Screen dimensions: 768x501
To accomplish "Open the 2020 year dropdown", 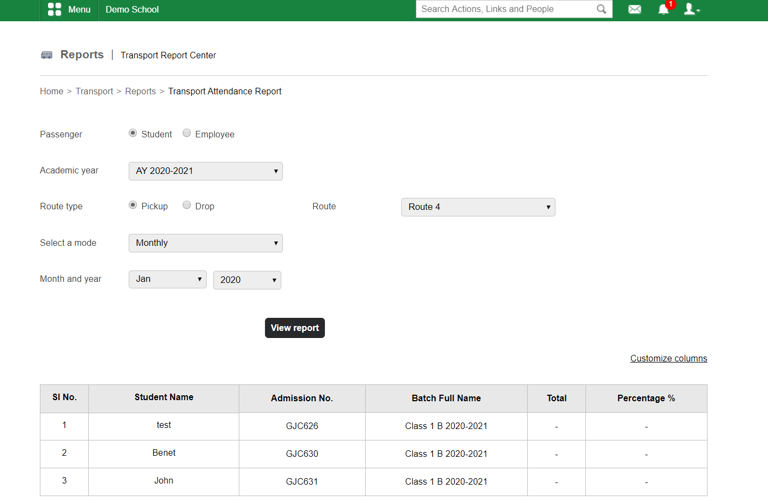I will coord(247,280).
